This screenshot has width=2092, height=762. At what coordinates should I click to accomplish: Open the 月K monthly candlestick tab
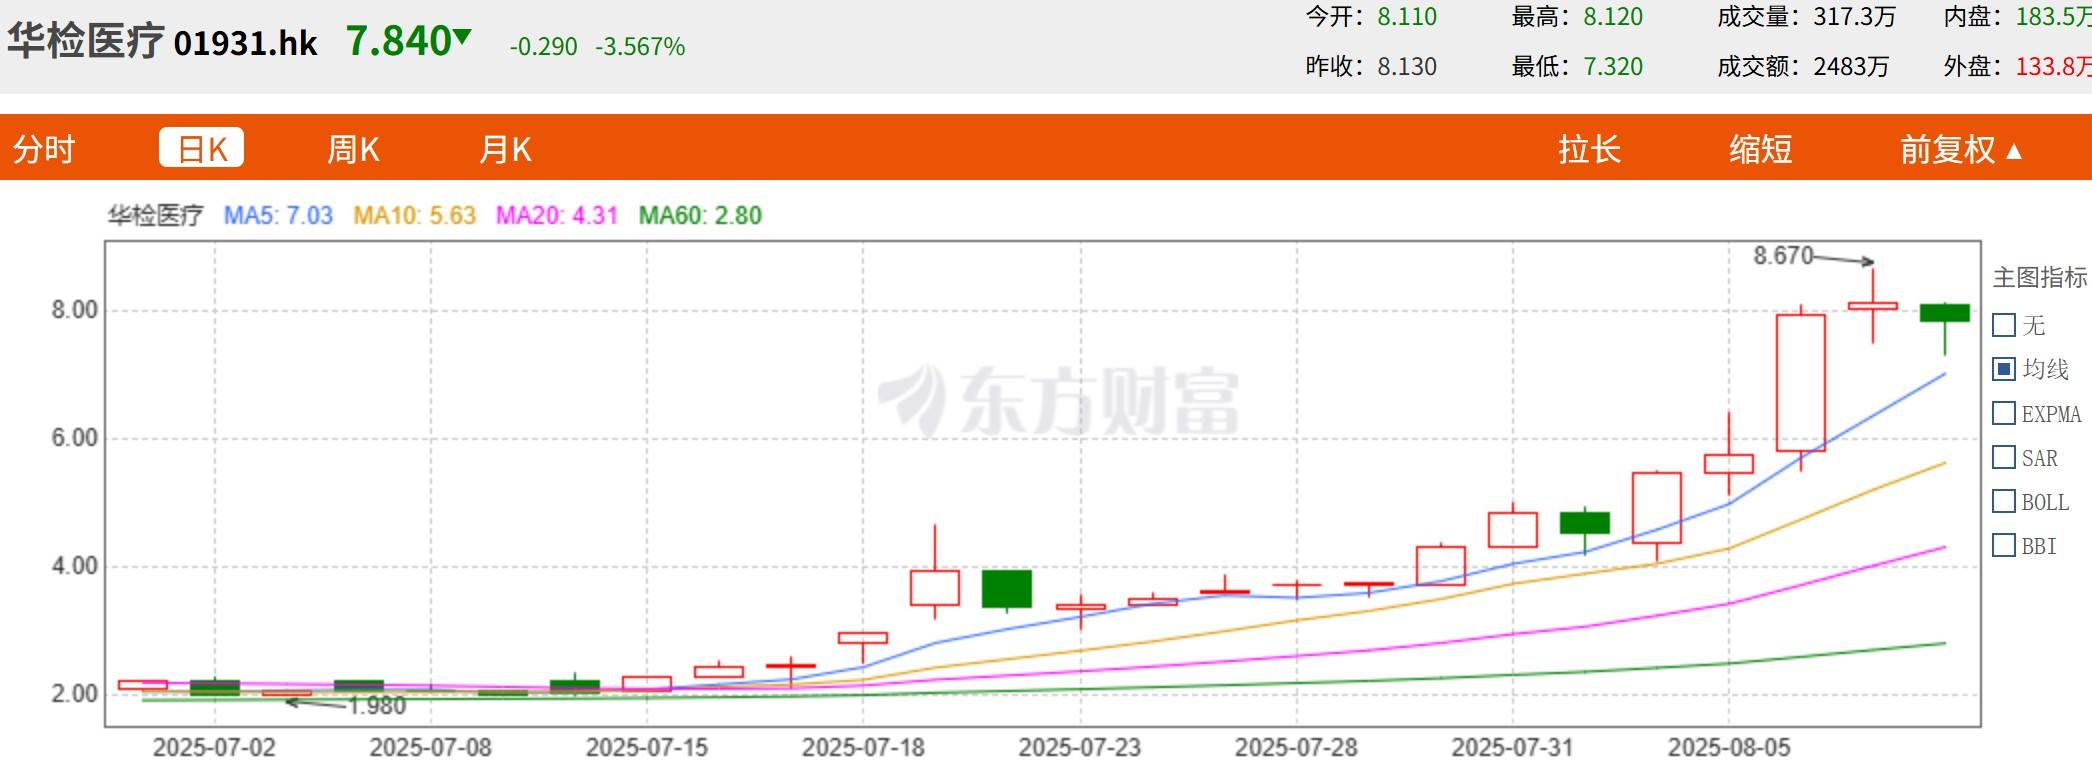pyautogui.click(x=505, y=149)
